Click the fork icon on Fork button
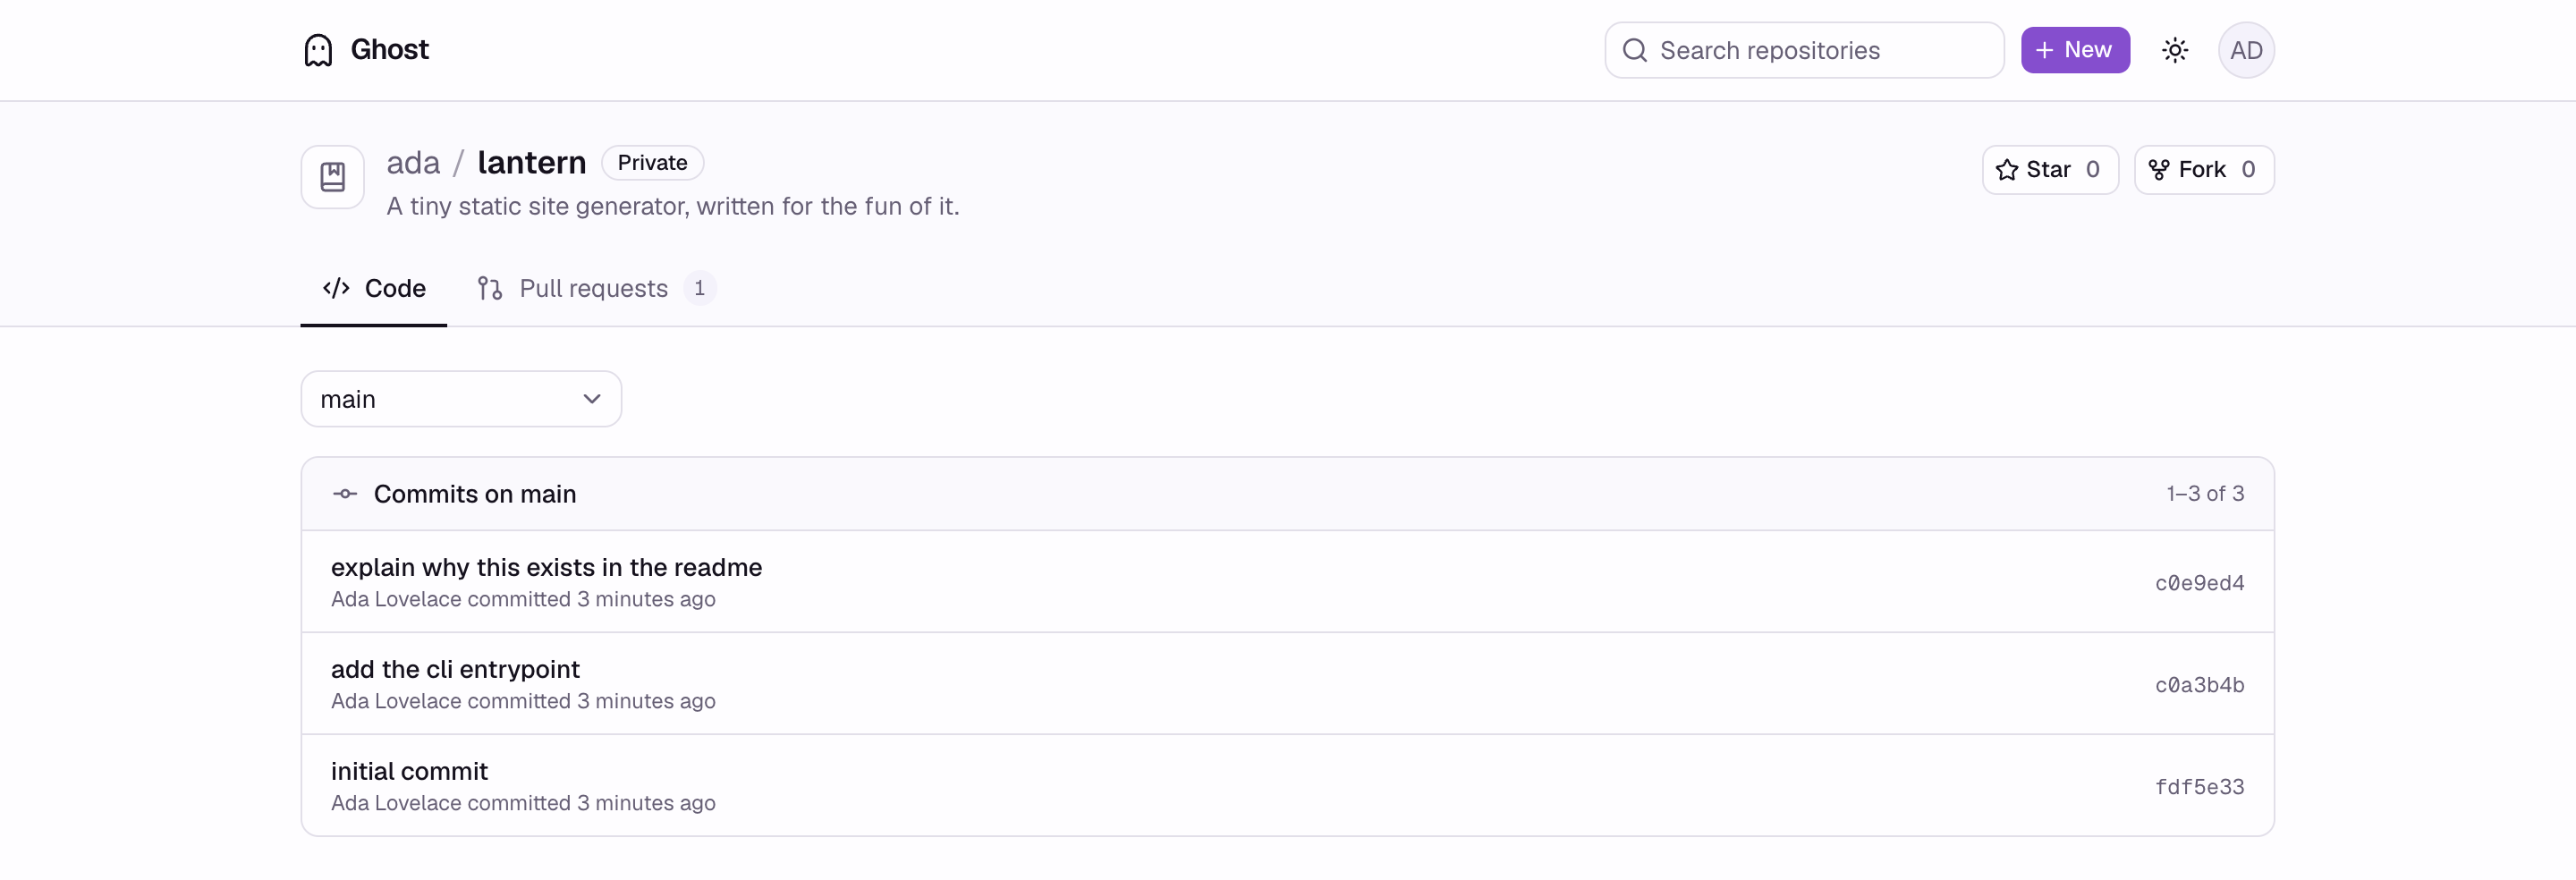This screenshot has height=880, width=2576. click(2159, 170)
